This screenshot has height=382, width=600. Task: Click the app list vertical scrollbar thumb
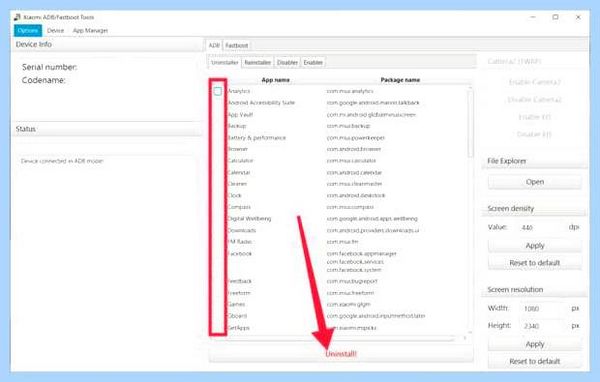point(470,123)
